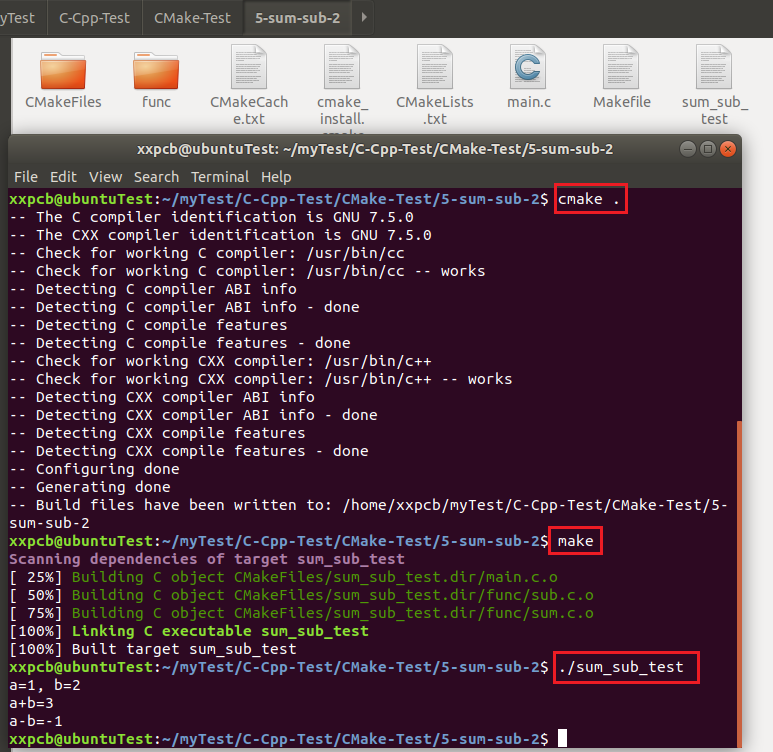Open the terminal View menu
773x752 pixels.
105,177
